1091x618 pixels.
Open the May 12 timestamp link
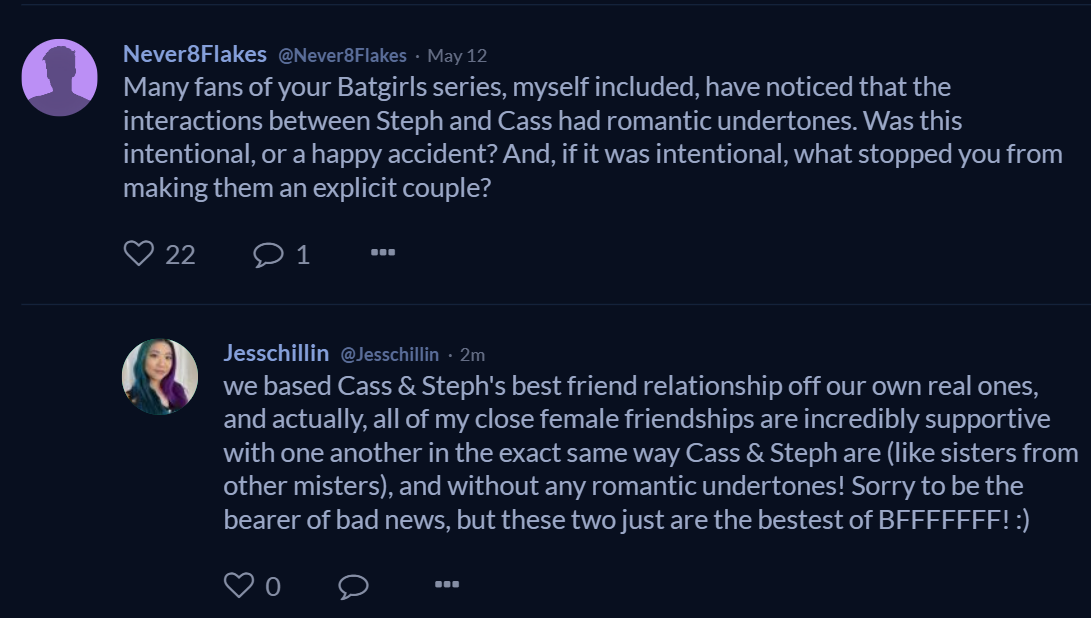[x=457, y=55]
